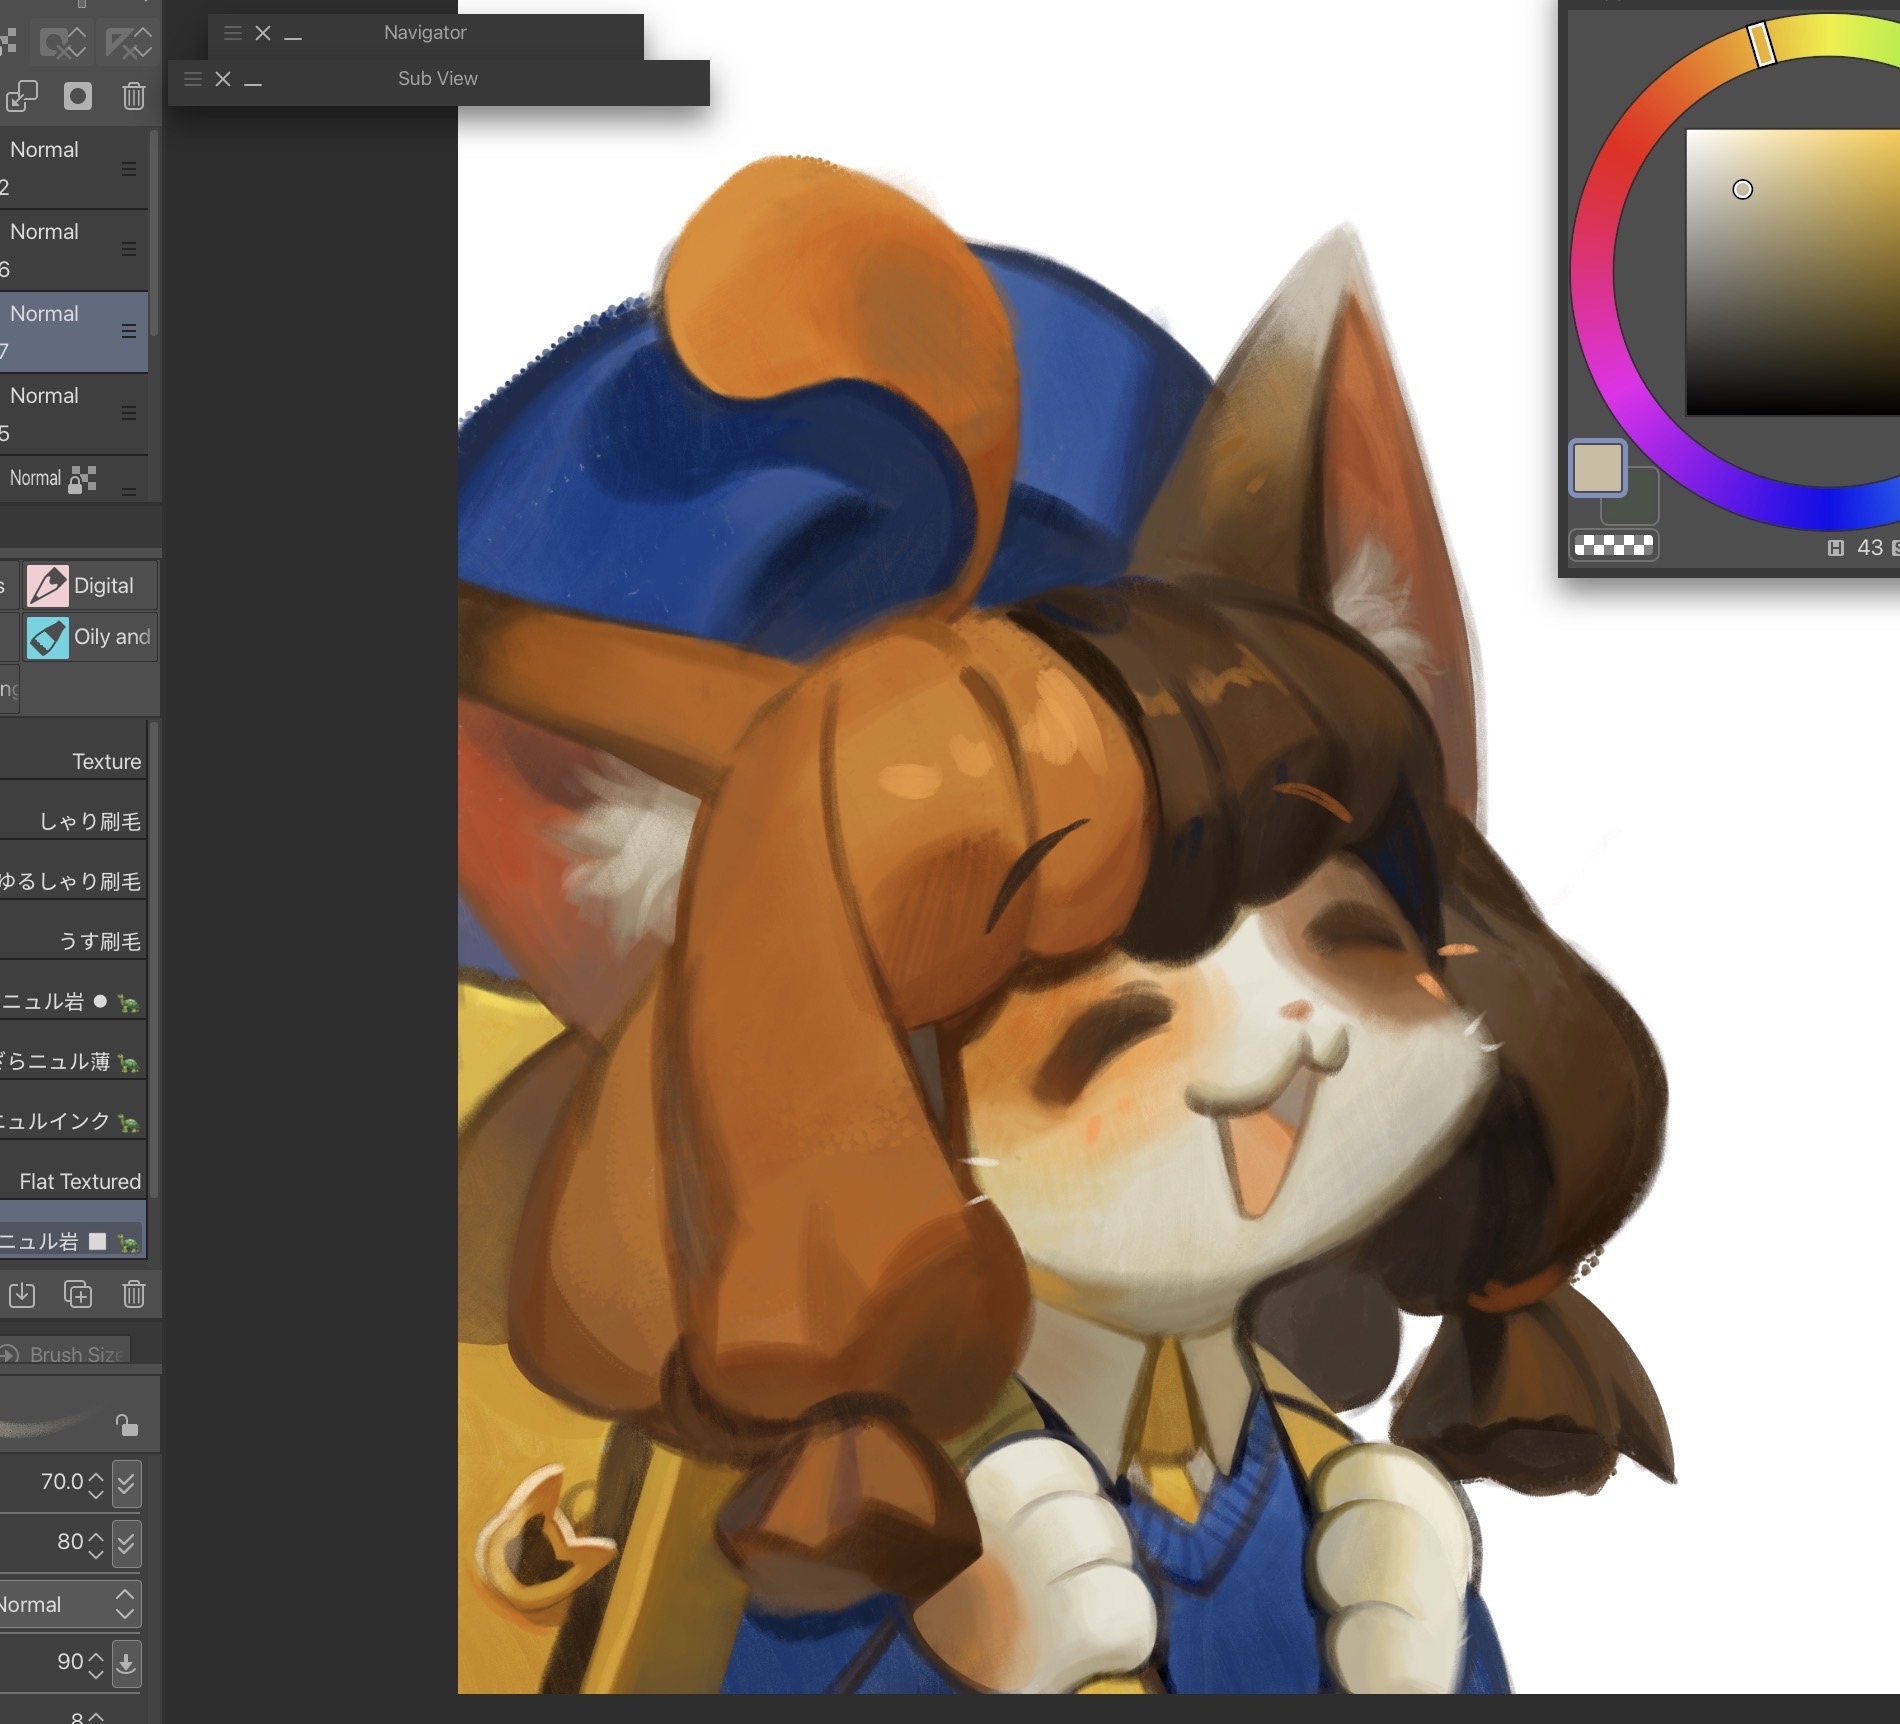Select the transparent color checkered swatch
Viewport: 1900px width, 1724px height.
click(x=1613, y=545)
